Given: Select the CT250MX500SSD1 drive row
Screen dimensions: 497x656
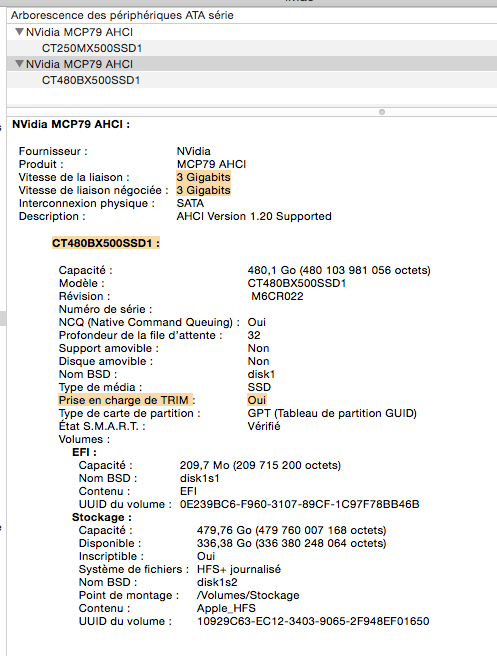Looking at the screenshot, I should click(252, 48).
